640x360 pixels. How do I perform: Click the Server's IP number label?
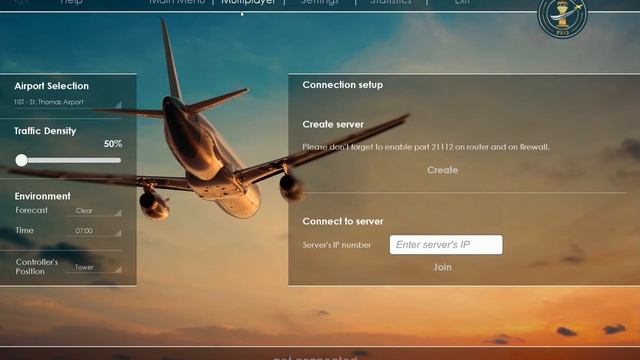pos(337,245)
